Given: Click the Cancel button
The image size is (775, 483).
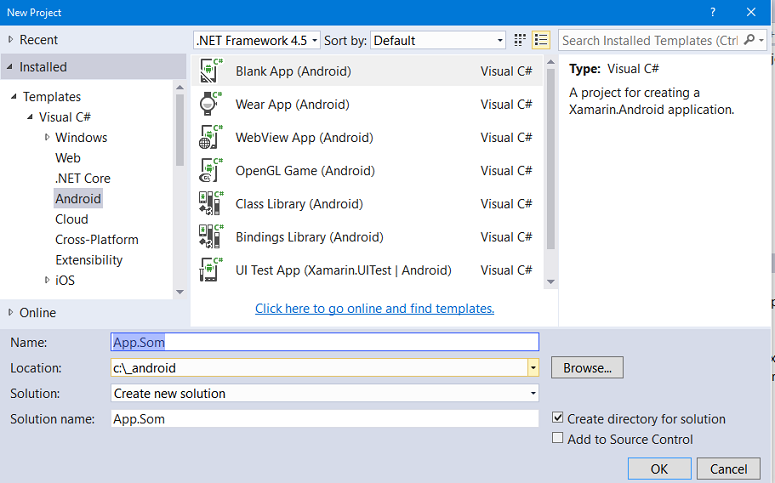Looking at the screenshot, I should point(729,468).
